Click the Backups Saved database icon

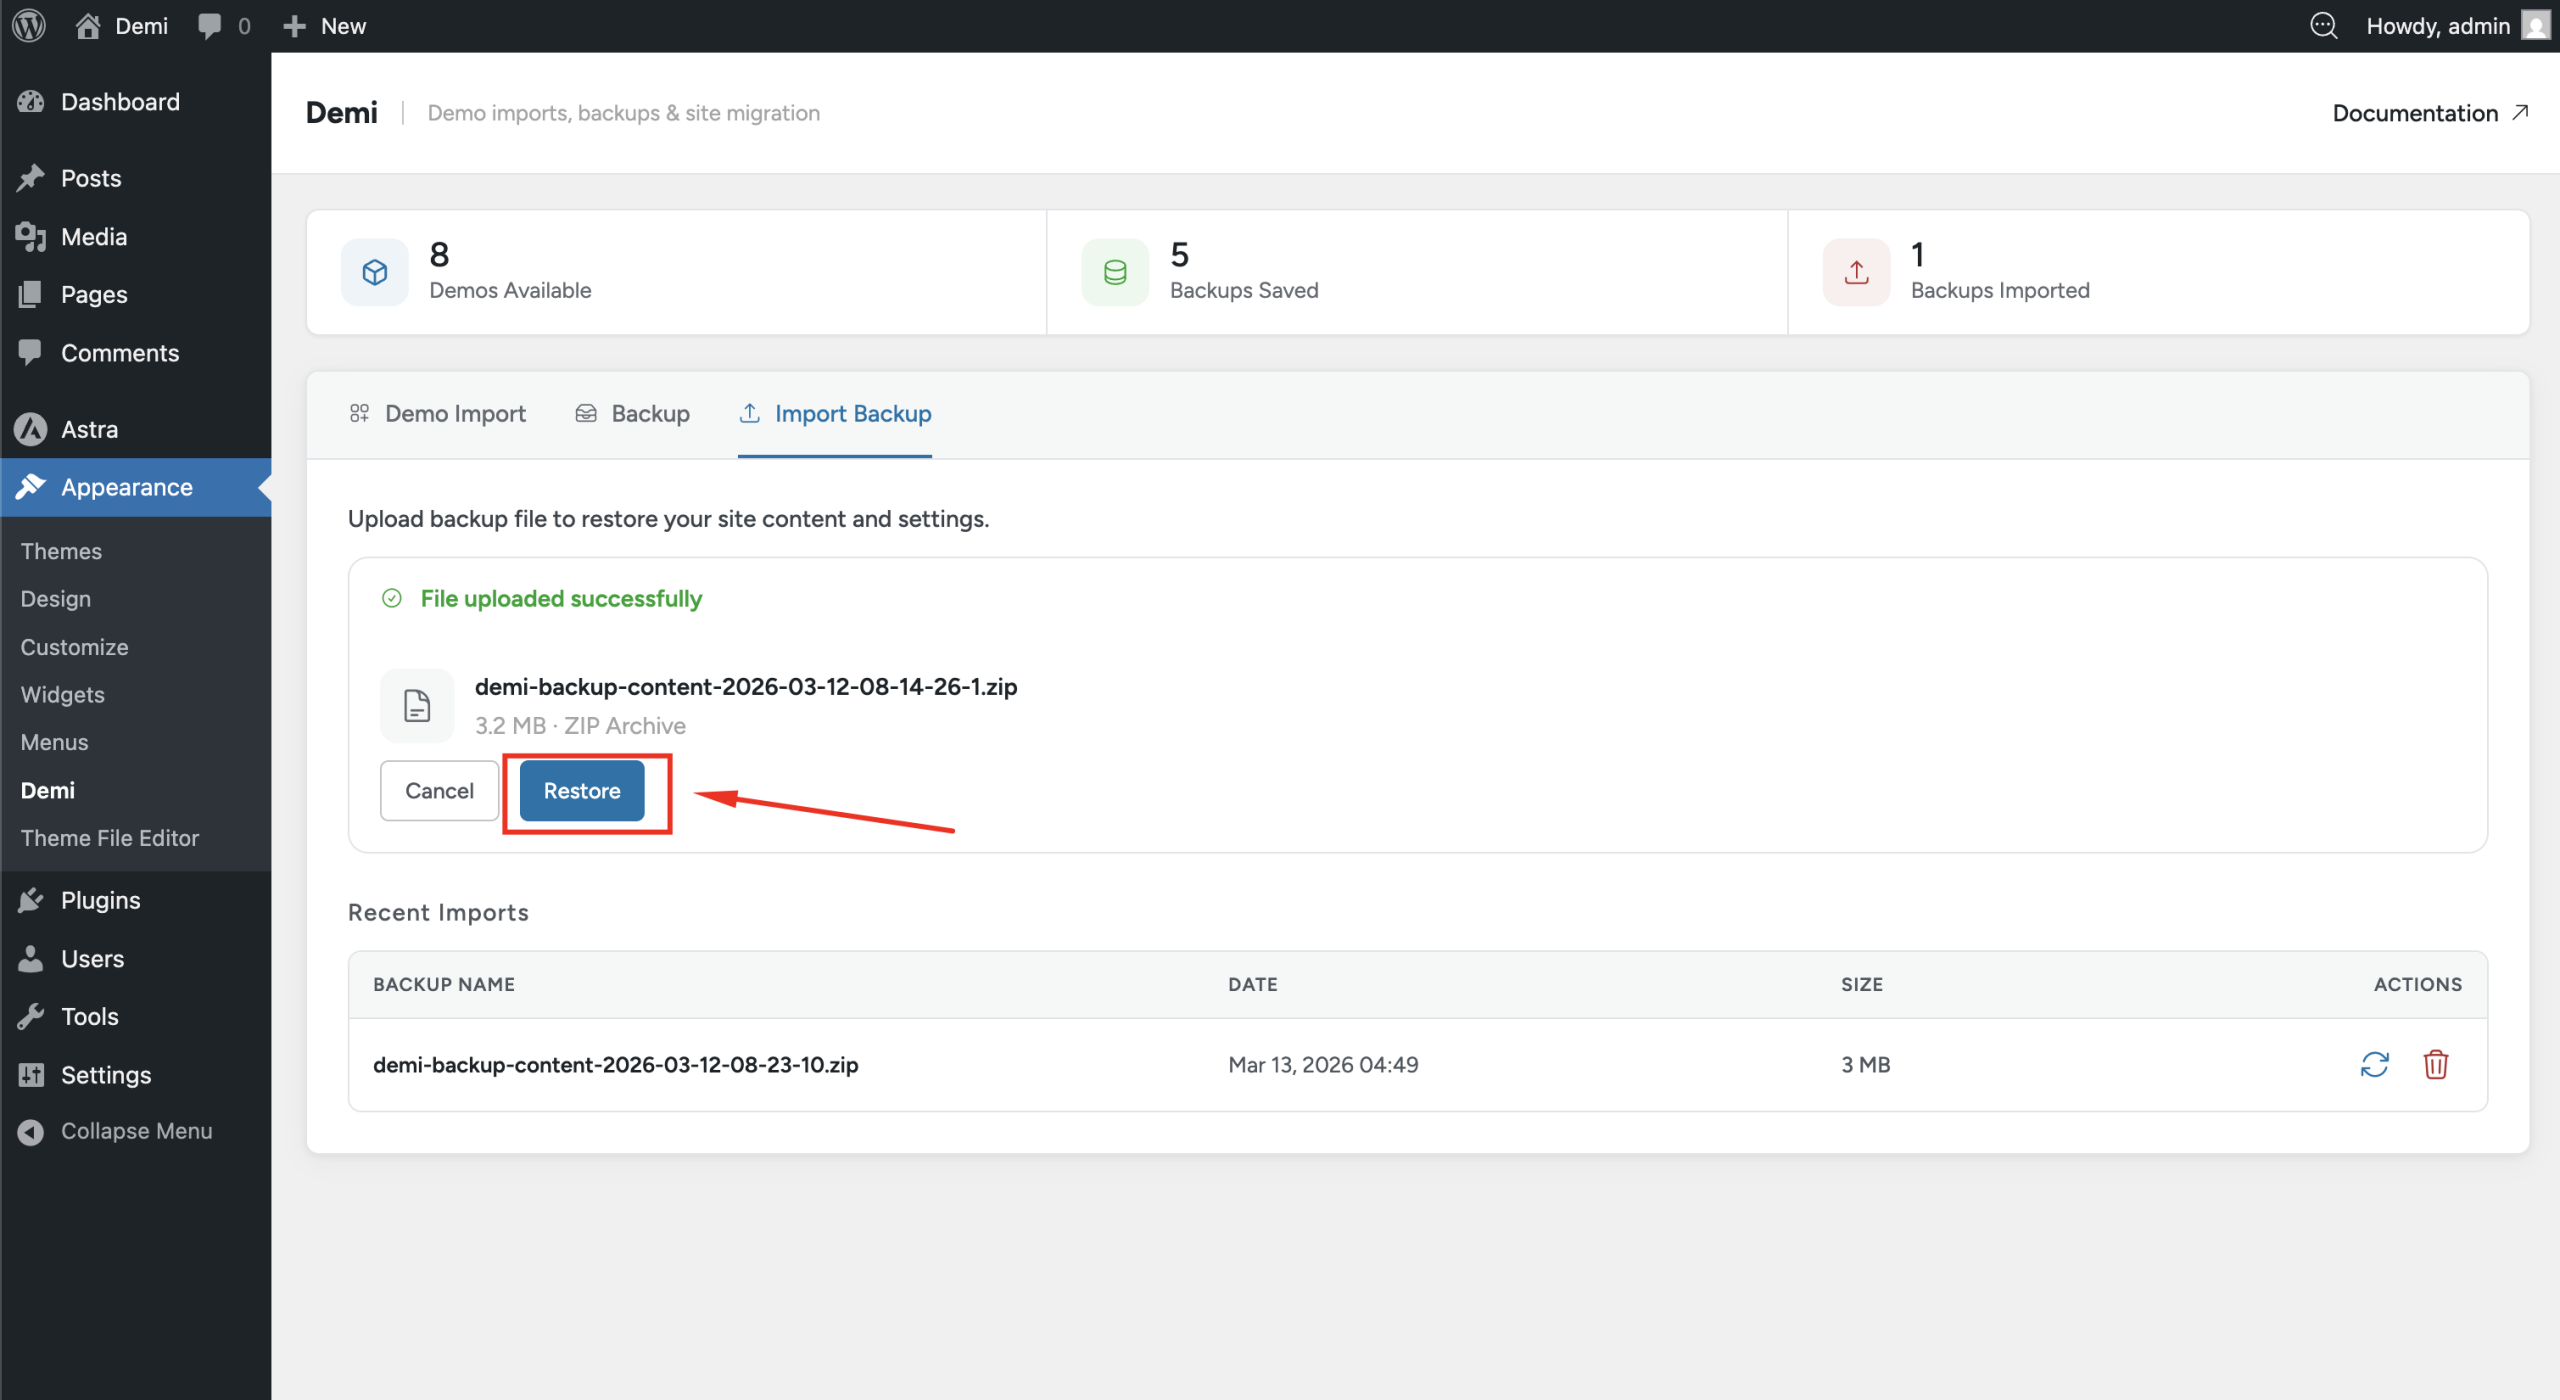click(x=1115, y=272)
